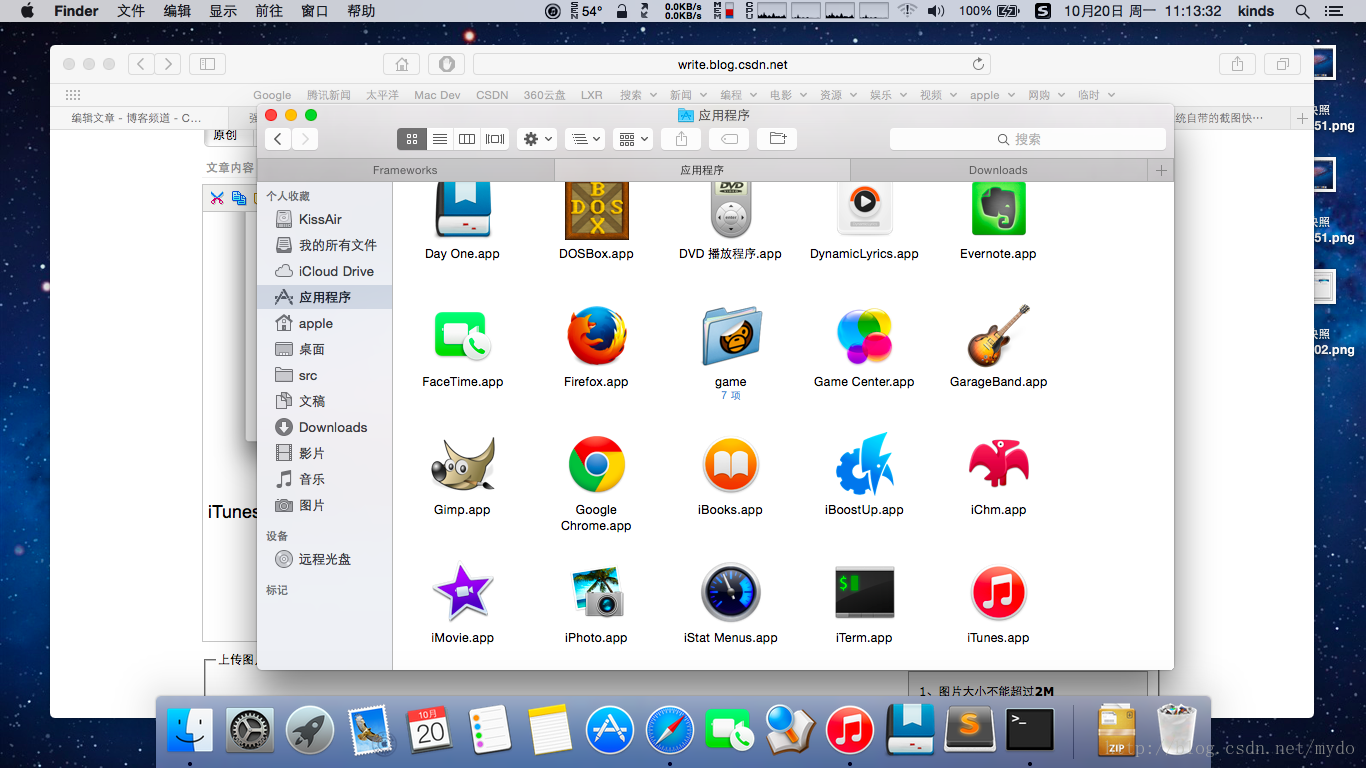Screen dimensions: 1366x768
Task: Switch to Frameworks tab in Finder
Action: click(405, 170)
